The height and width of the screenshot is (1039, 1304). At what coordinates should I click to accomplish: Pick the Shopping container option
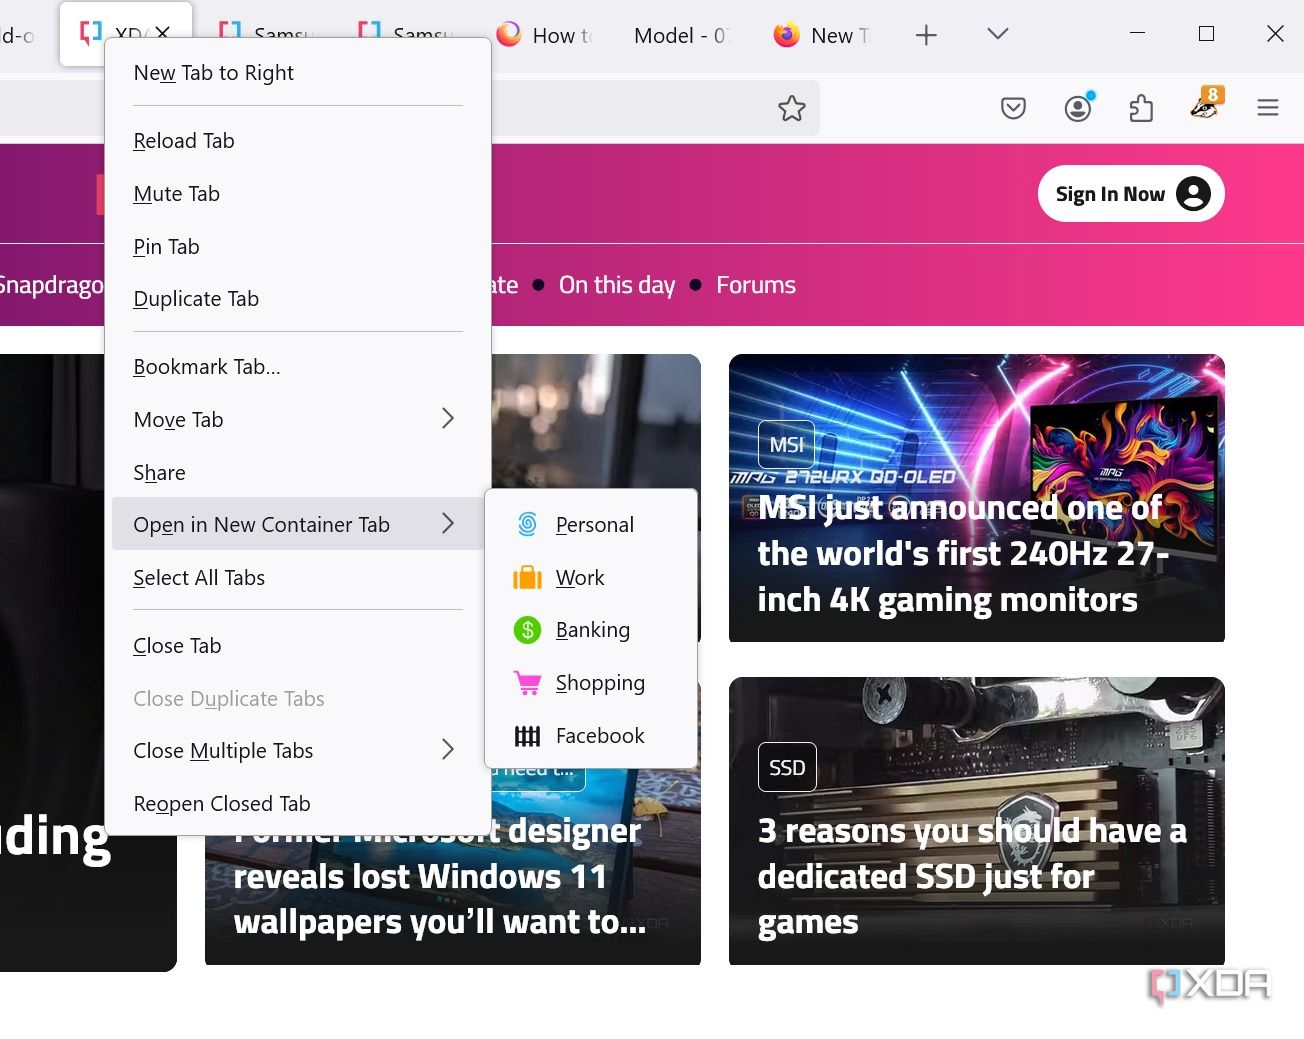point(599,683)
